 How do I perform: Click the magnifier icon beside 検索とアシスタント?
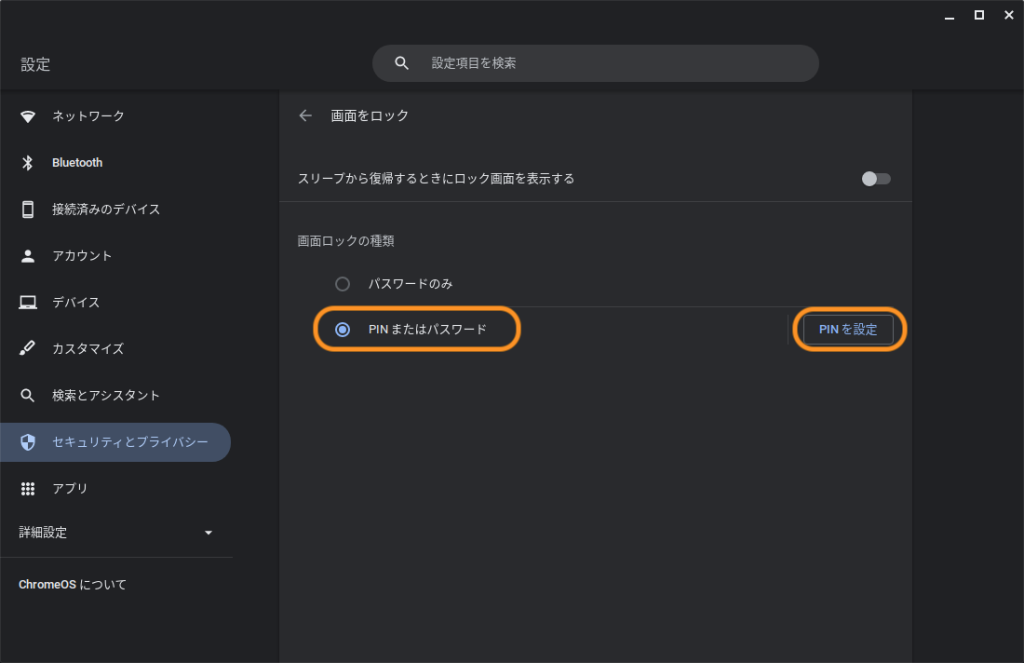[27, 395]
